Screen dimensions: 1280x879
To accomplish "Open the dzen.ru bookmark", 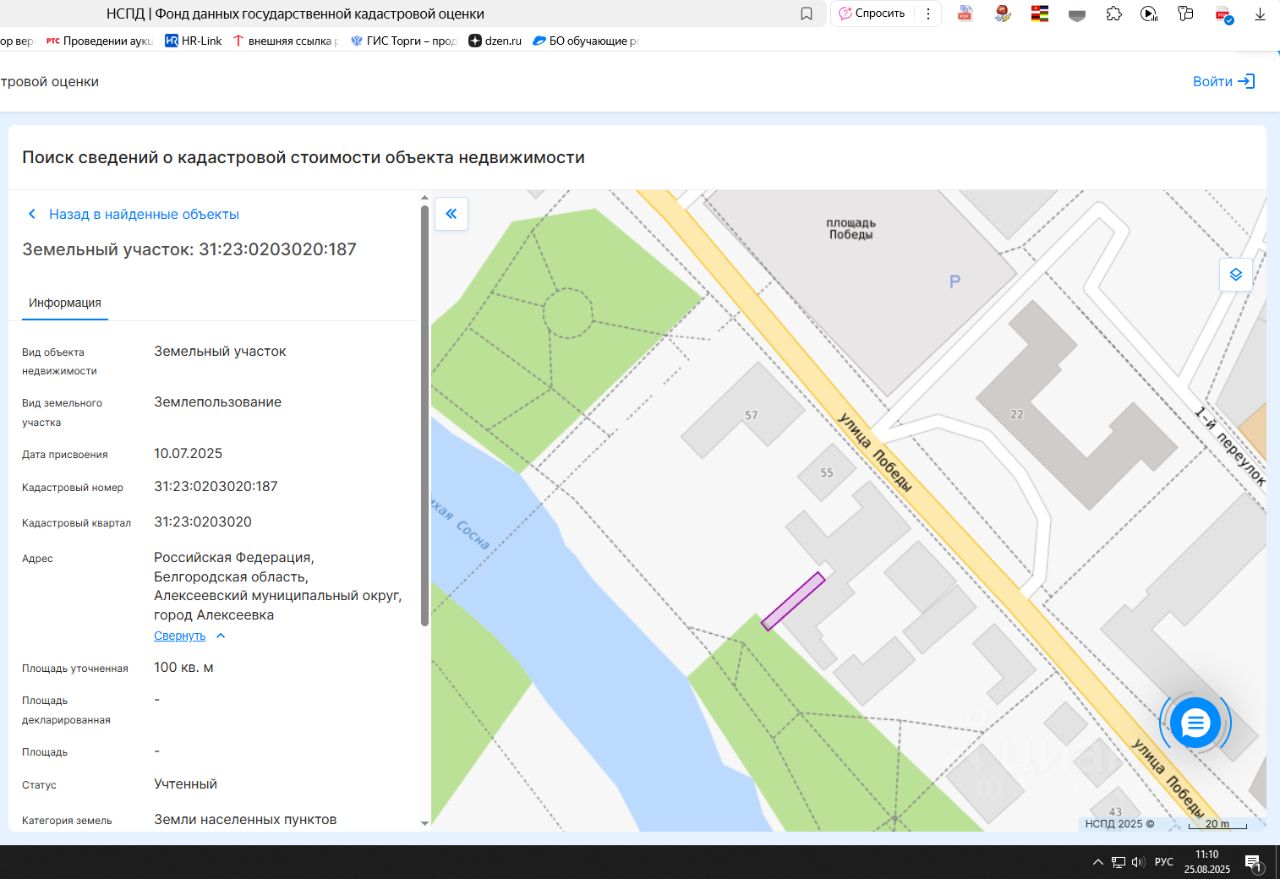I will [x=496, y=41].
